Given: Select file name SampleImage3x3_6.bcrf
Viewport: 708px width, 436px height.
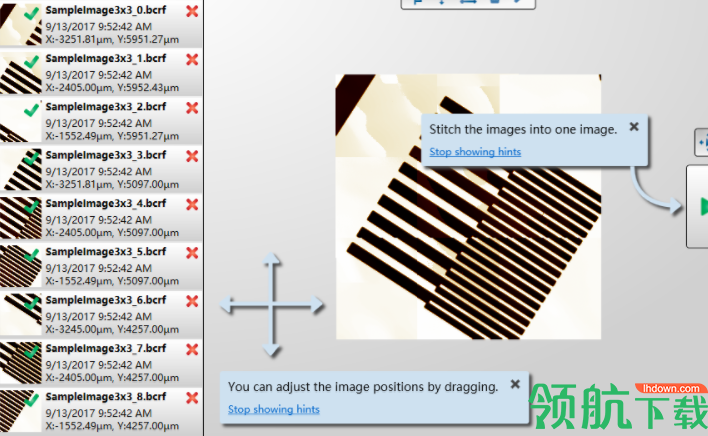Looking at the screenshot, I should (106, 300).
